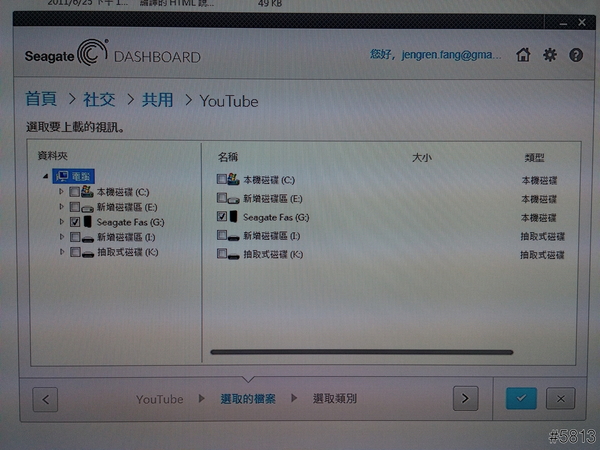This screenshot has height=450, width=600.
Task: Expand 新增磁碟區 (I:) tree node
Action: 61,237
